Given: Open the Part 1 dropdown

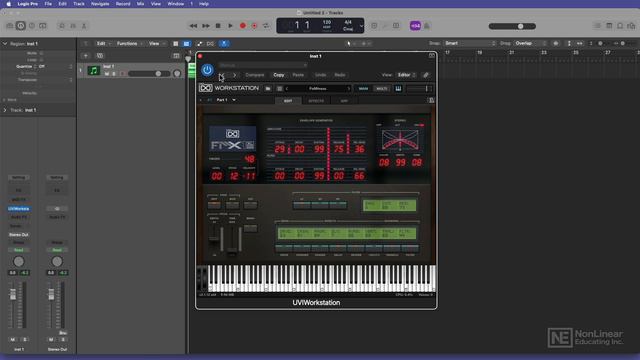Looking at the screenshot, I should (x=234, y=100).
